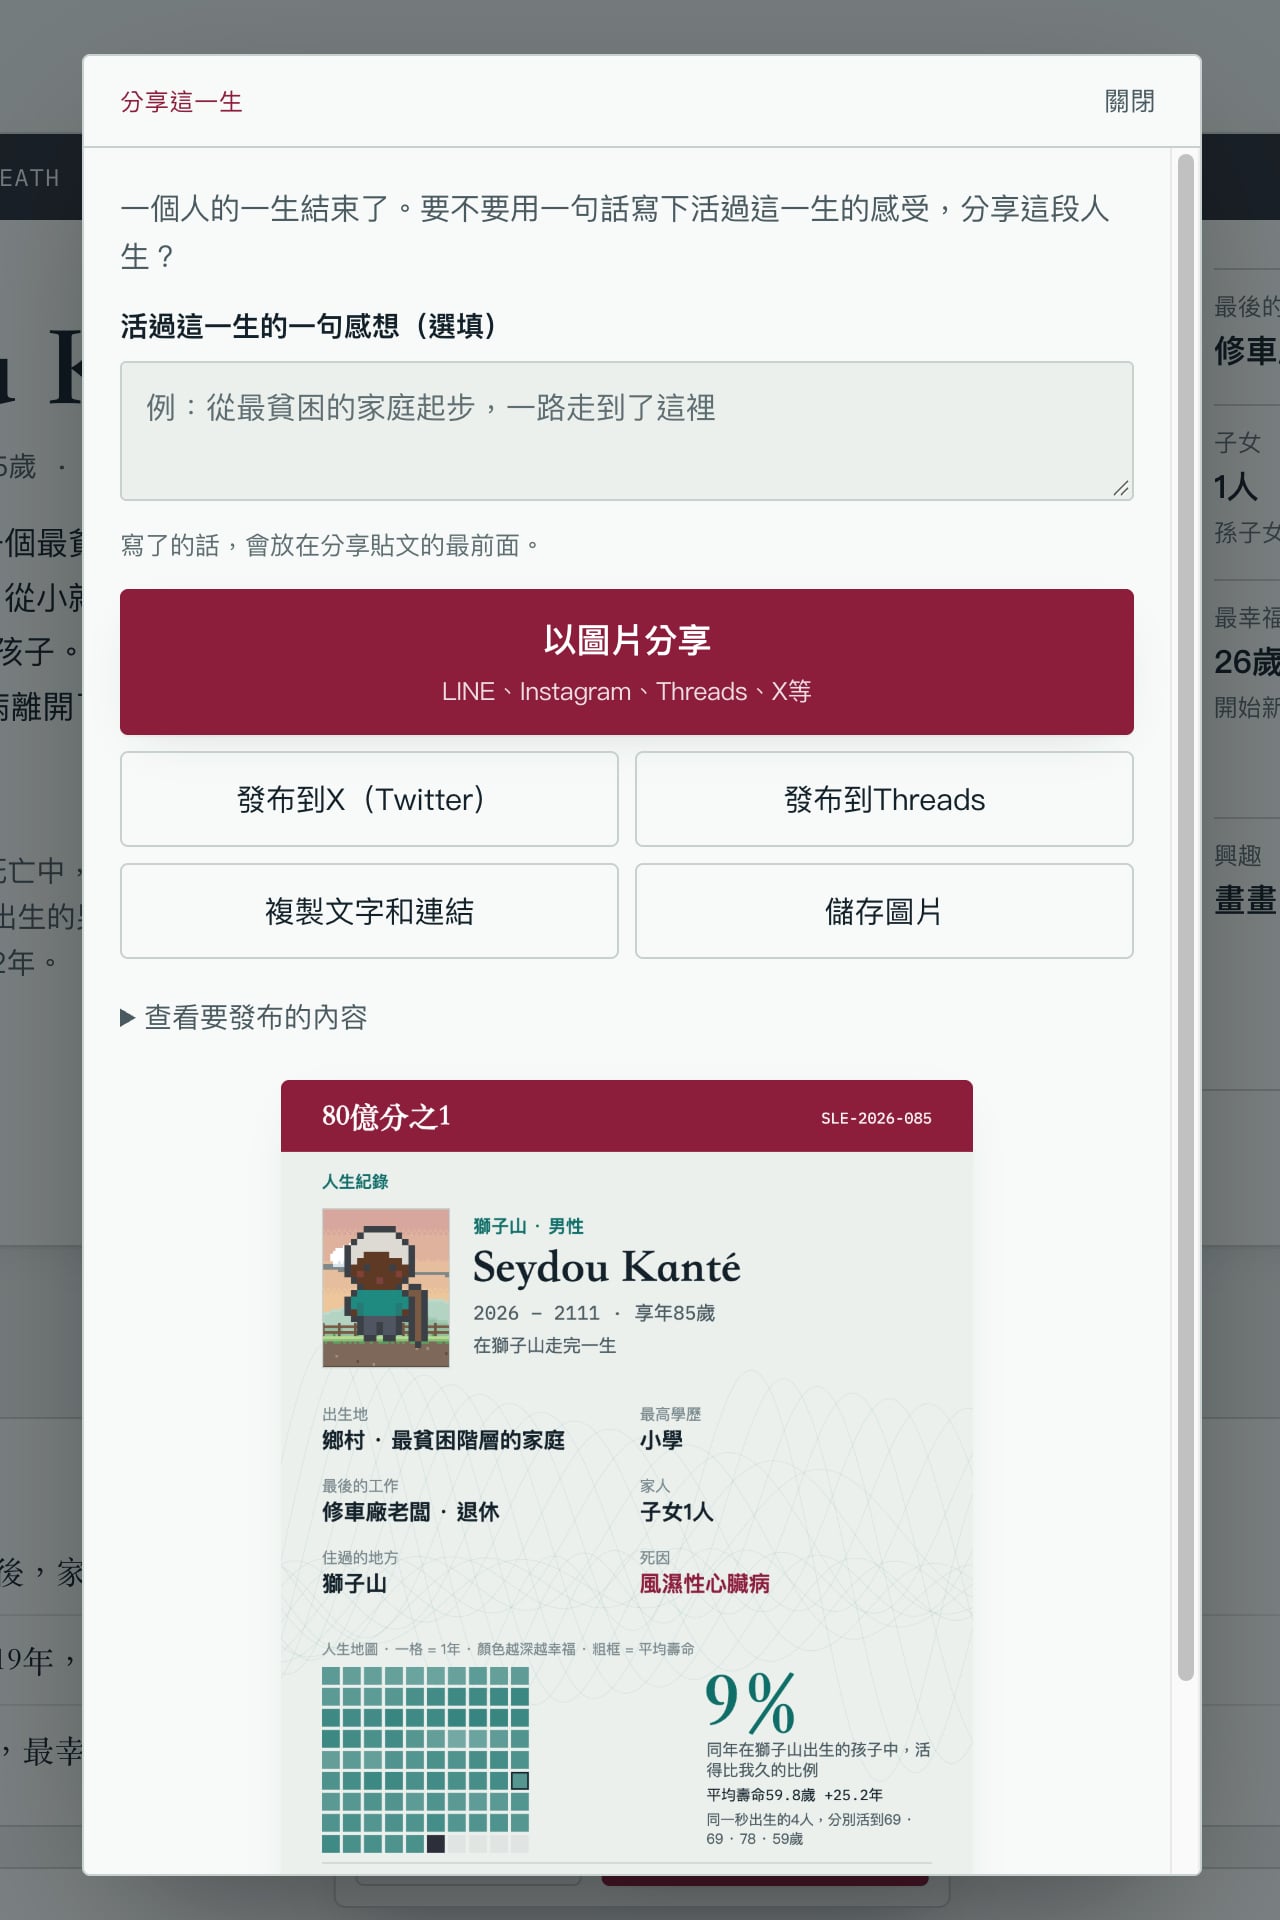The image size is (1280, 1920).
Task: Save the image with 儲存圖片
Action: (884, 911)
